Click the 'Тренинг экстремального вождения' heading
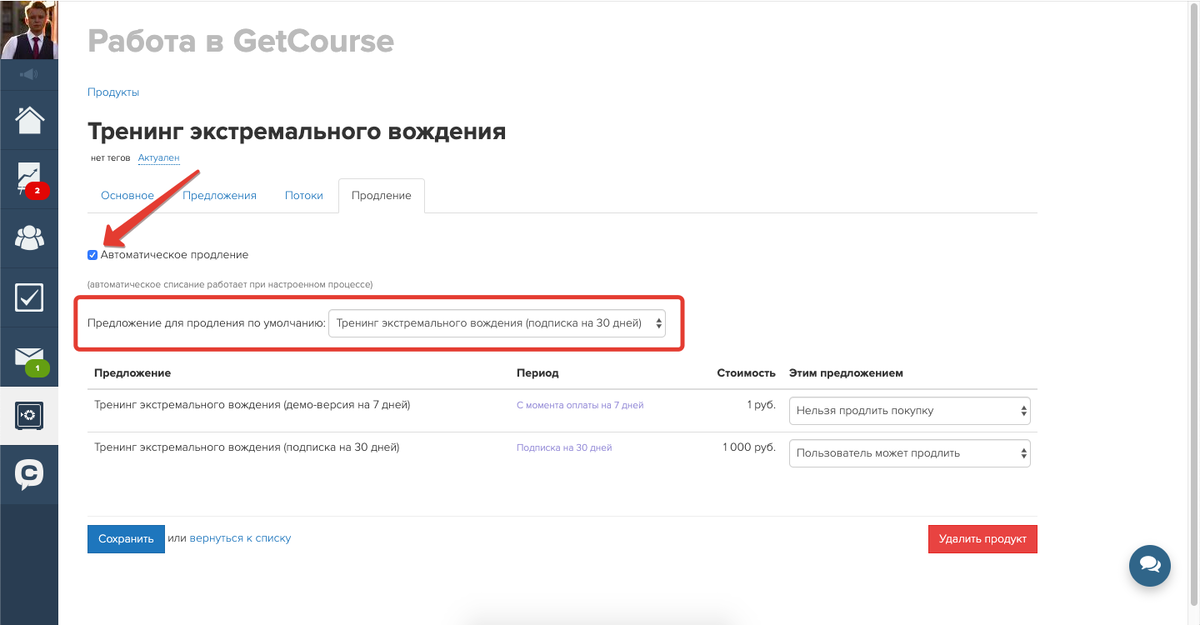1200x625 pixels. coord(297,132)
